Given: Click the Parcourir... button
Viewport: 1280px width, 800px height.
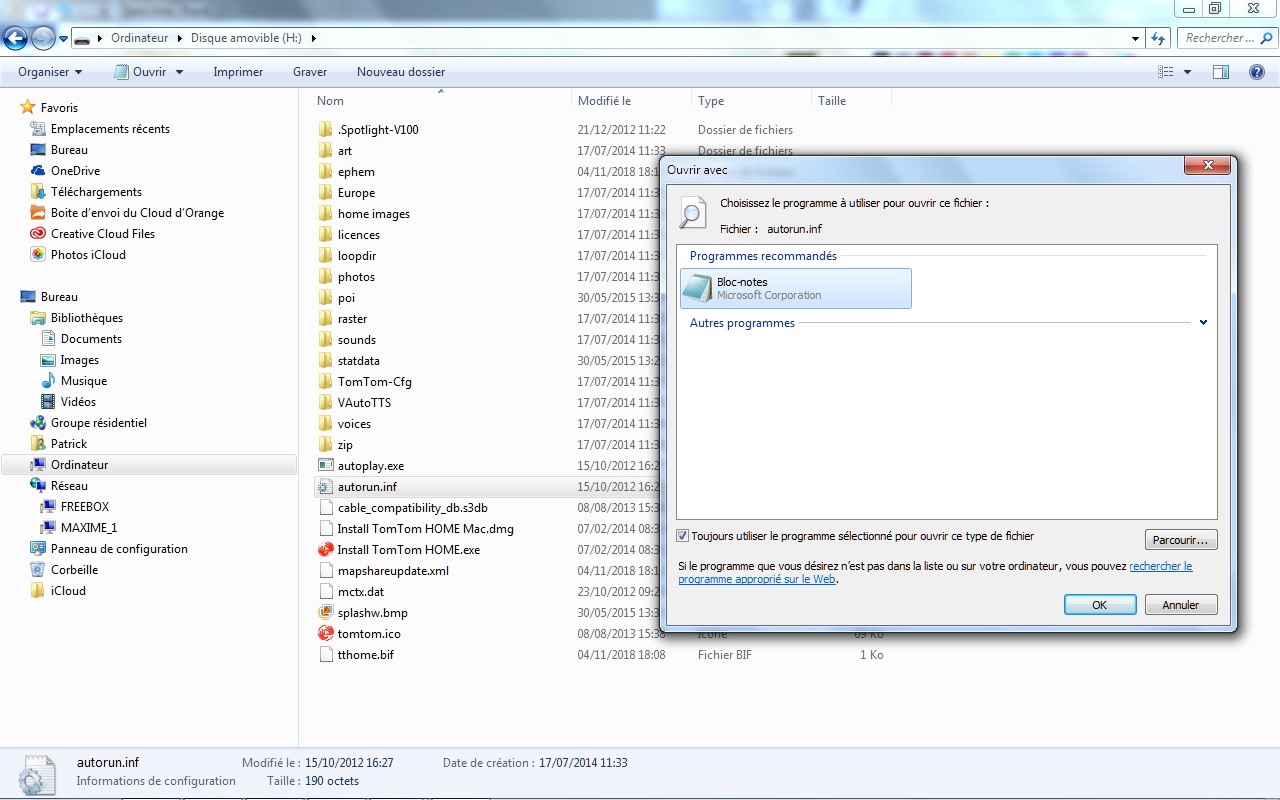Looking at the screenshot, I should [x=1181, y=540].
